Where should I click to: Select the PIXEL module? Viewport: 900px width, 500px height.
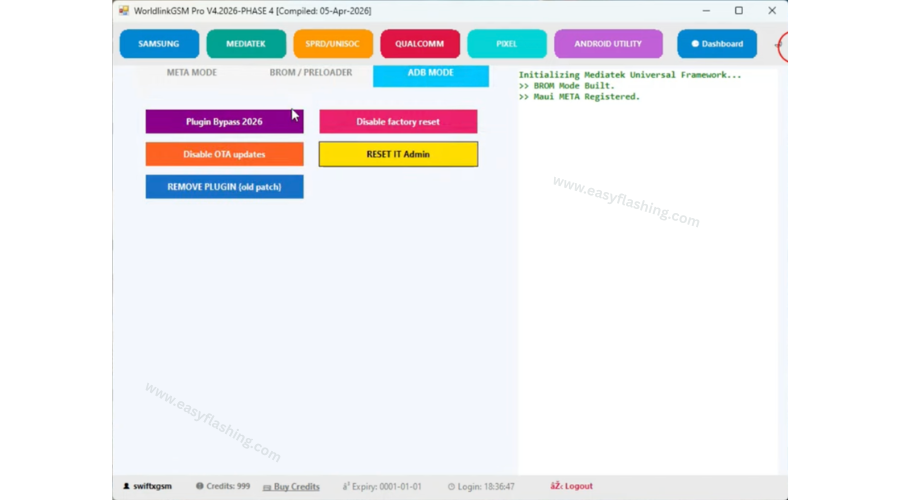click(507, 44)
